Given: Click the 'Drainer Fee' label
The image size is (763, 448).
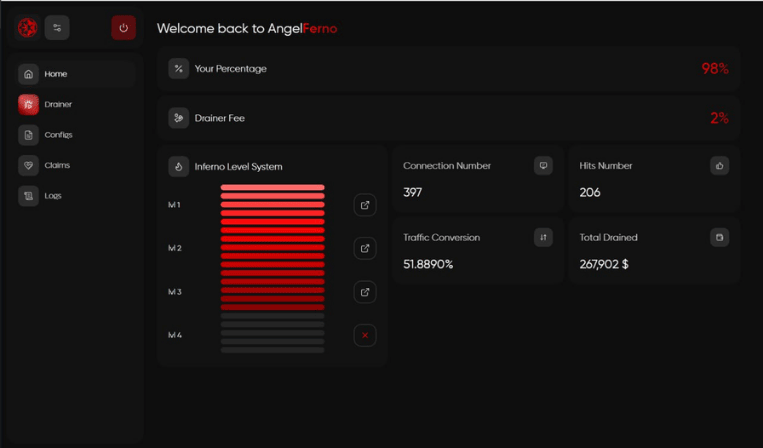Looking at the screenshot, I should (x=219, y=118).
